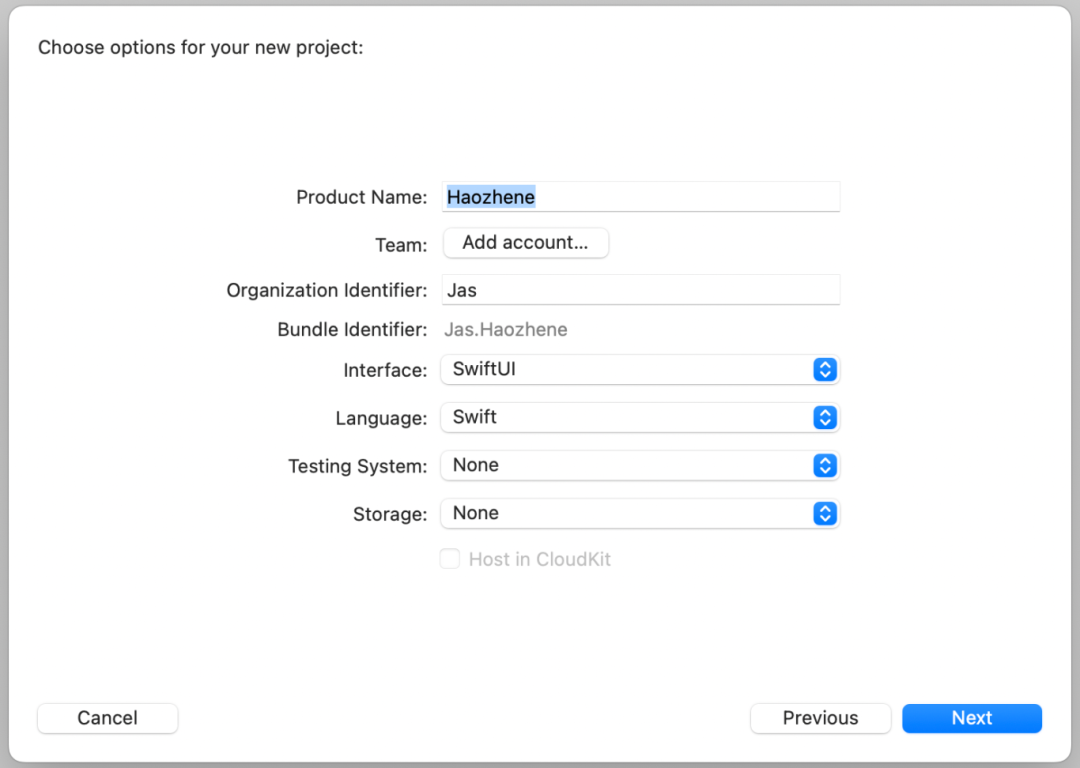This screenshot has width=1080, height=768.
Task: Click the Organization Identifier label
Action: tap(327, 291)
